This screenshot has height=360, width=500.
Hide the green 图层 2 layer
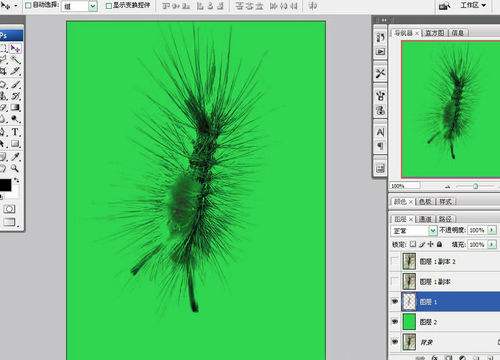point(395,321)
